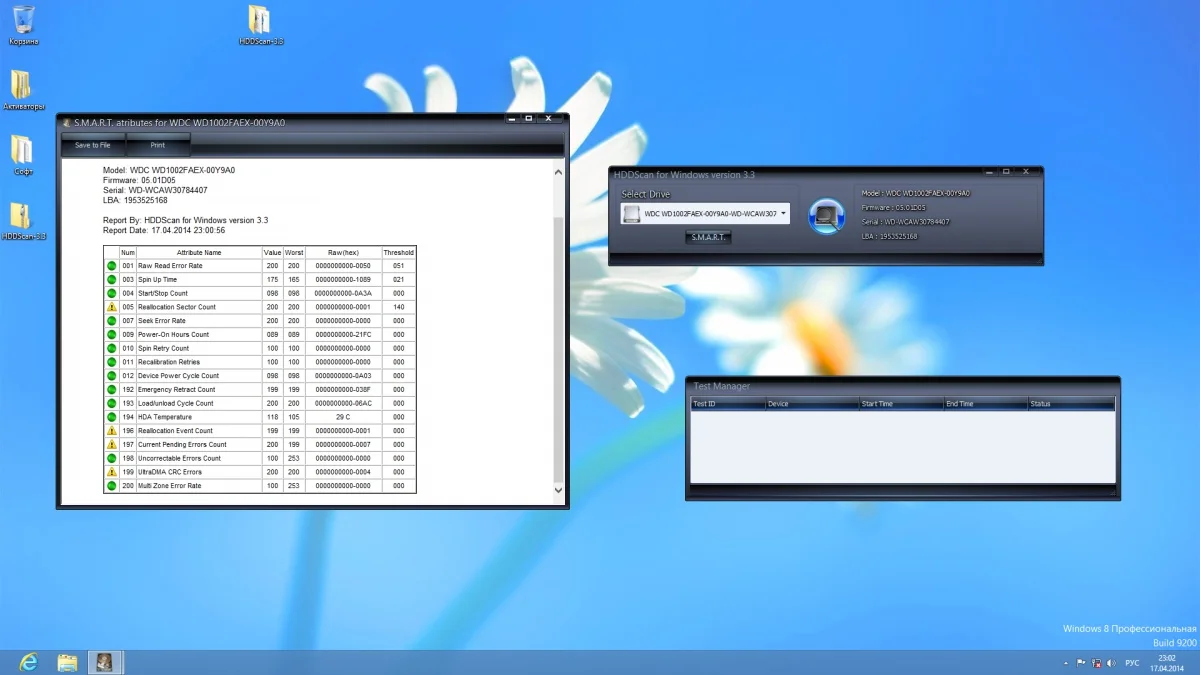Image resolution: width=1200 pixels, height=675 pixels.
Task: Click the Attribute Name table header
Action: point(199,253)
